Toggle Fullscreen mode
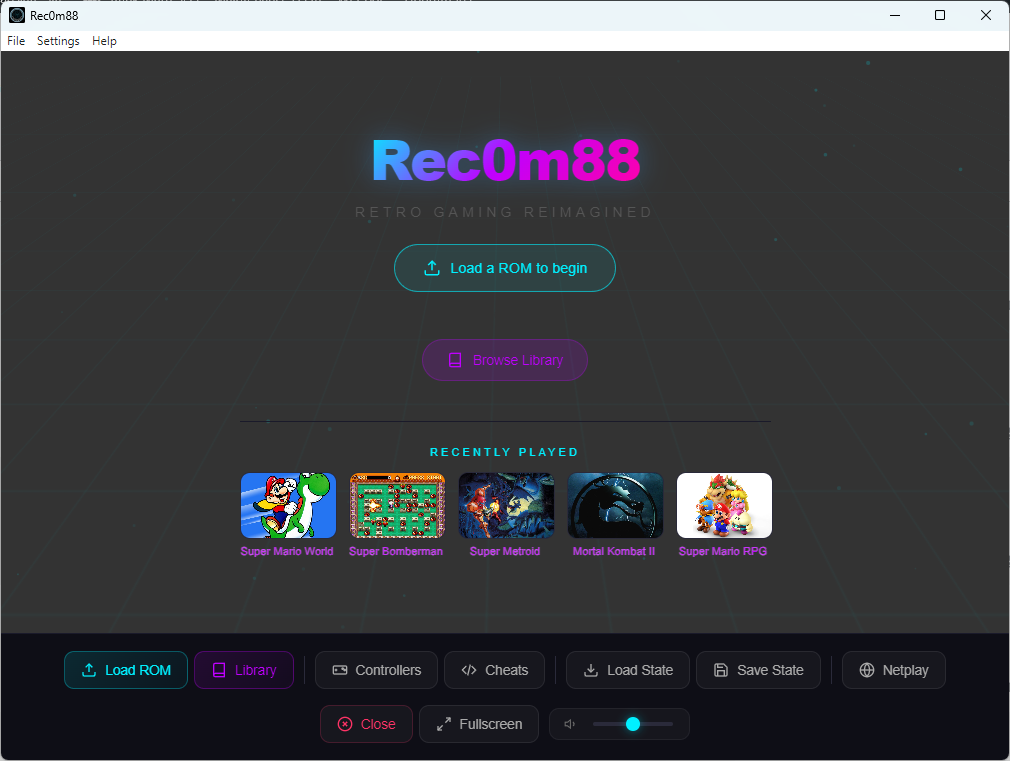Viewport: 1010px width, 761px height. point(479,723)
